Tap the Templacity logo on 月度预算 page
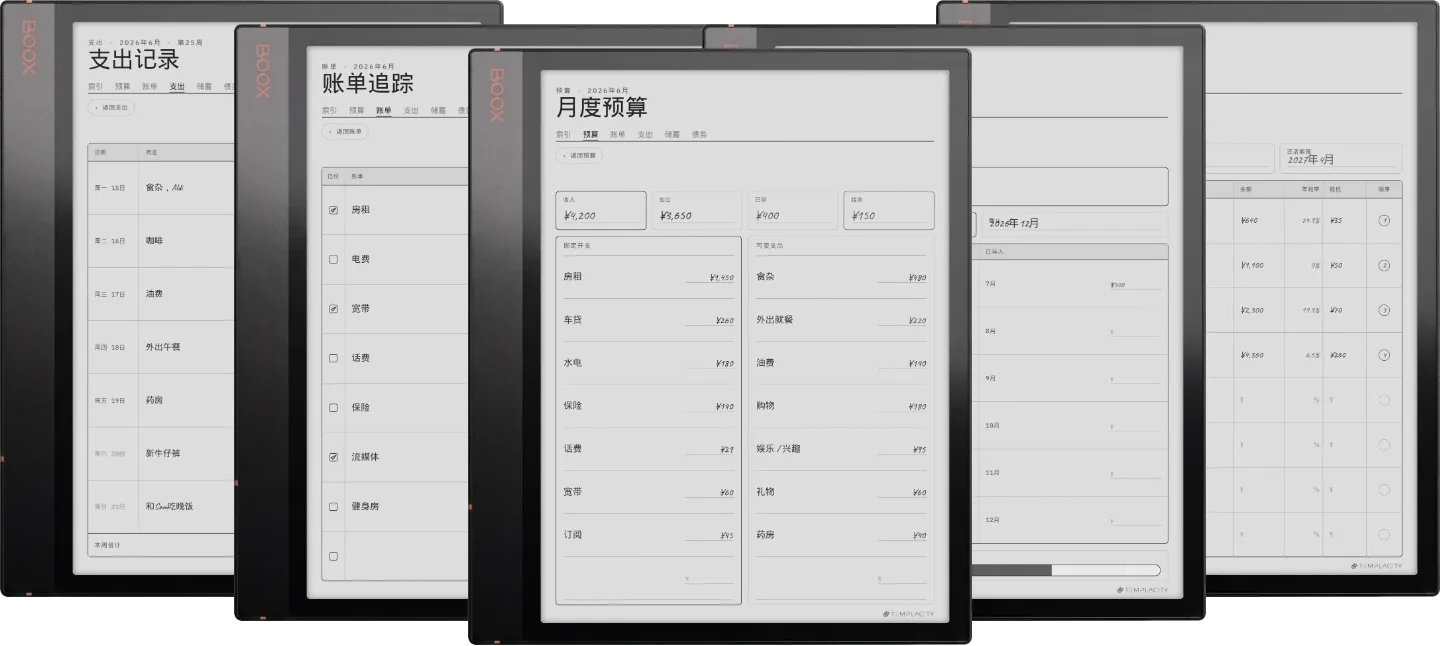 [x=908, y=614]
